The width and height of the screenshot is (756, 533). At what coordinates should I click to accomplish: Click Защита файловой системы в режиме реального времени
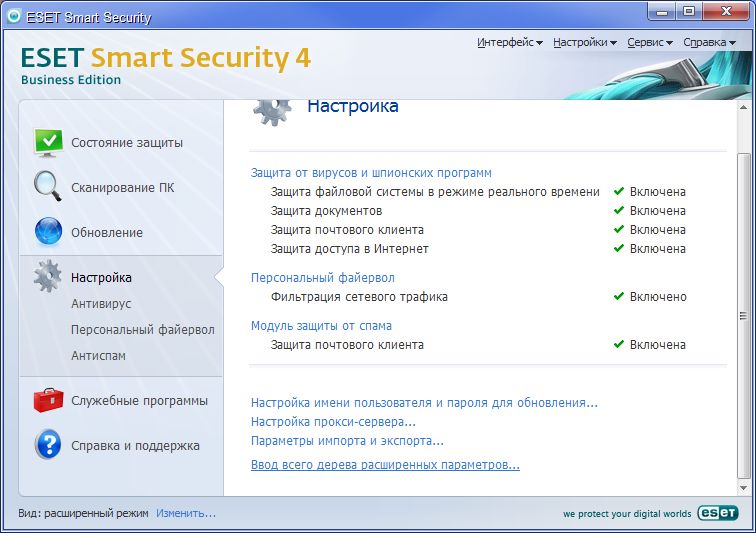[x=435, y=192]
